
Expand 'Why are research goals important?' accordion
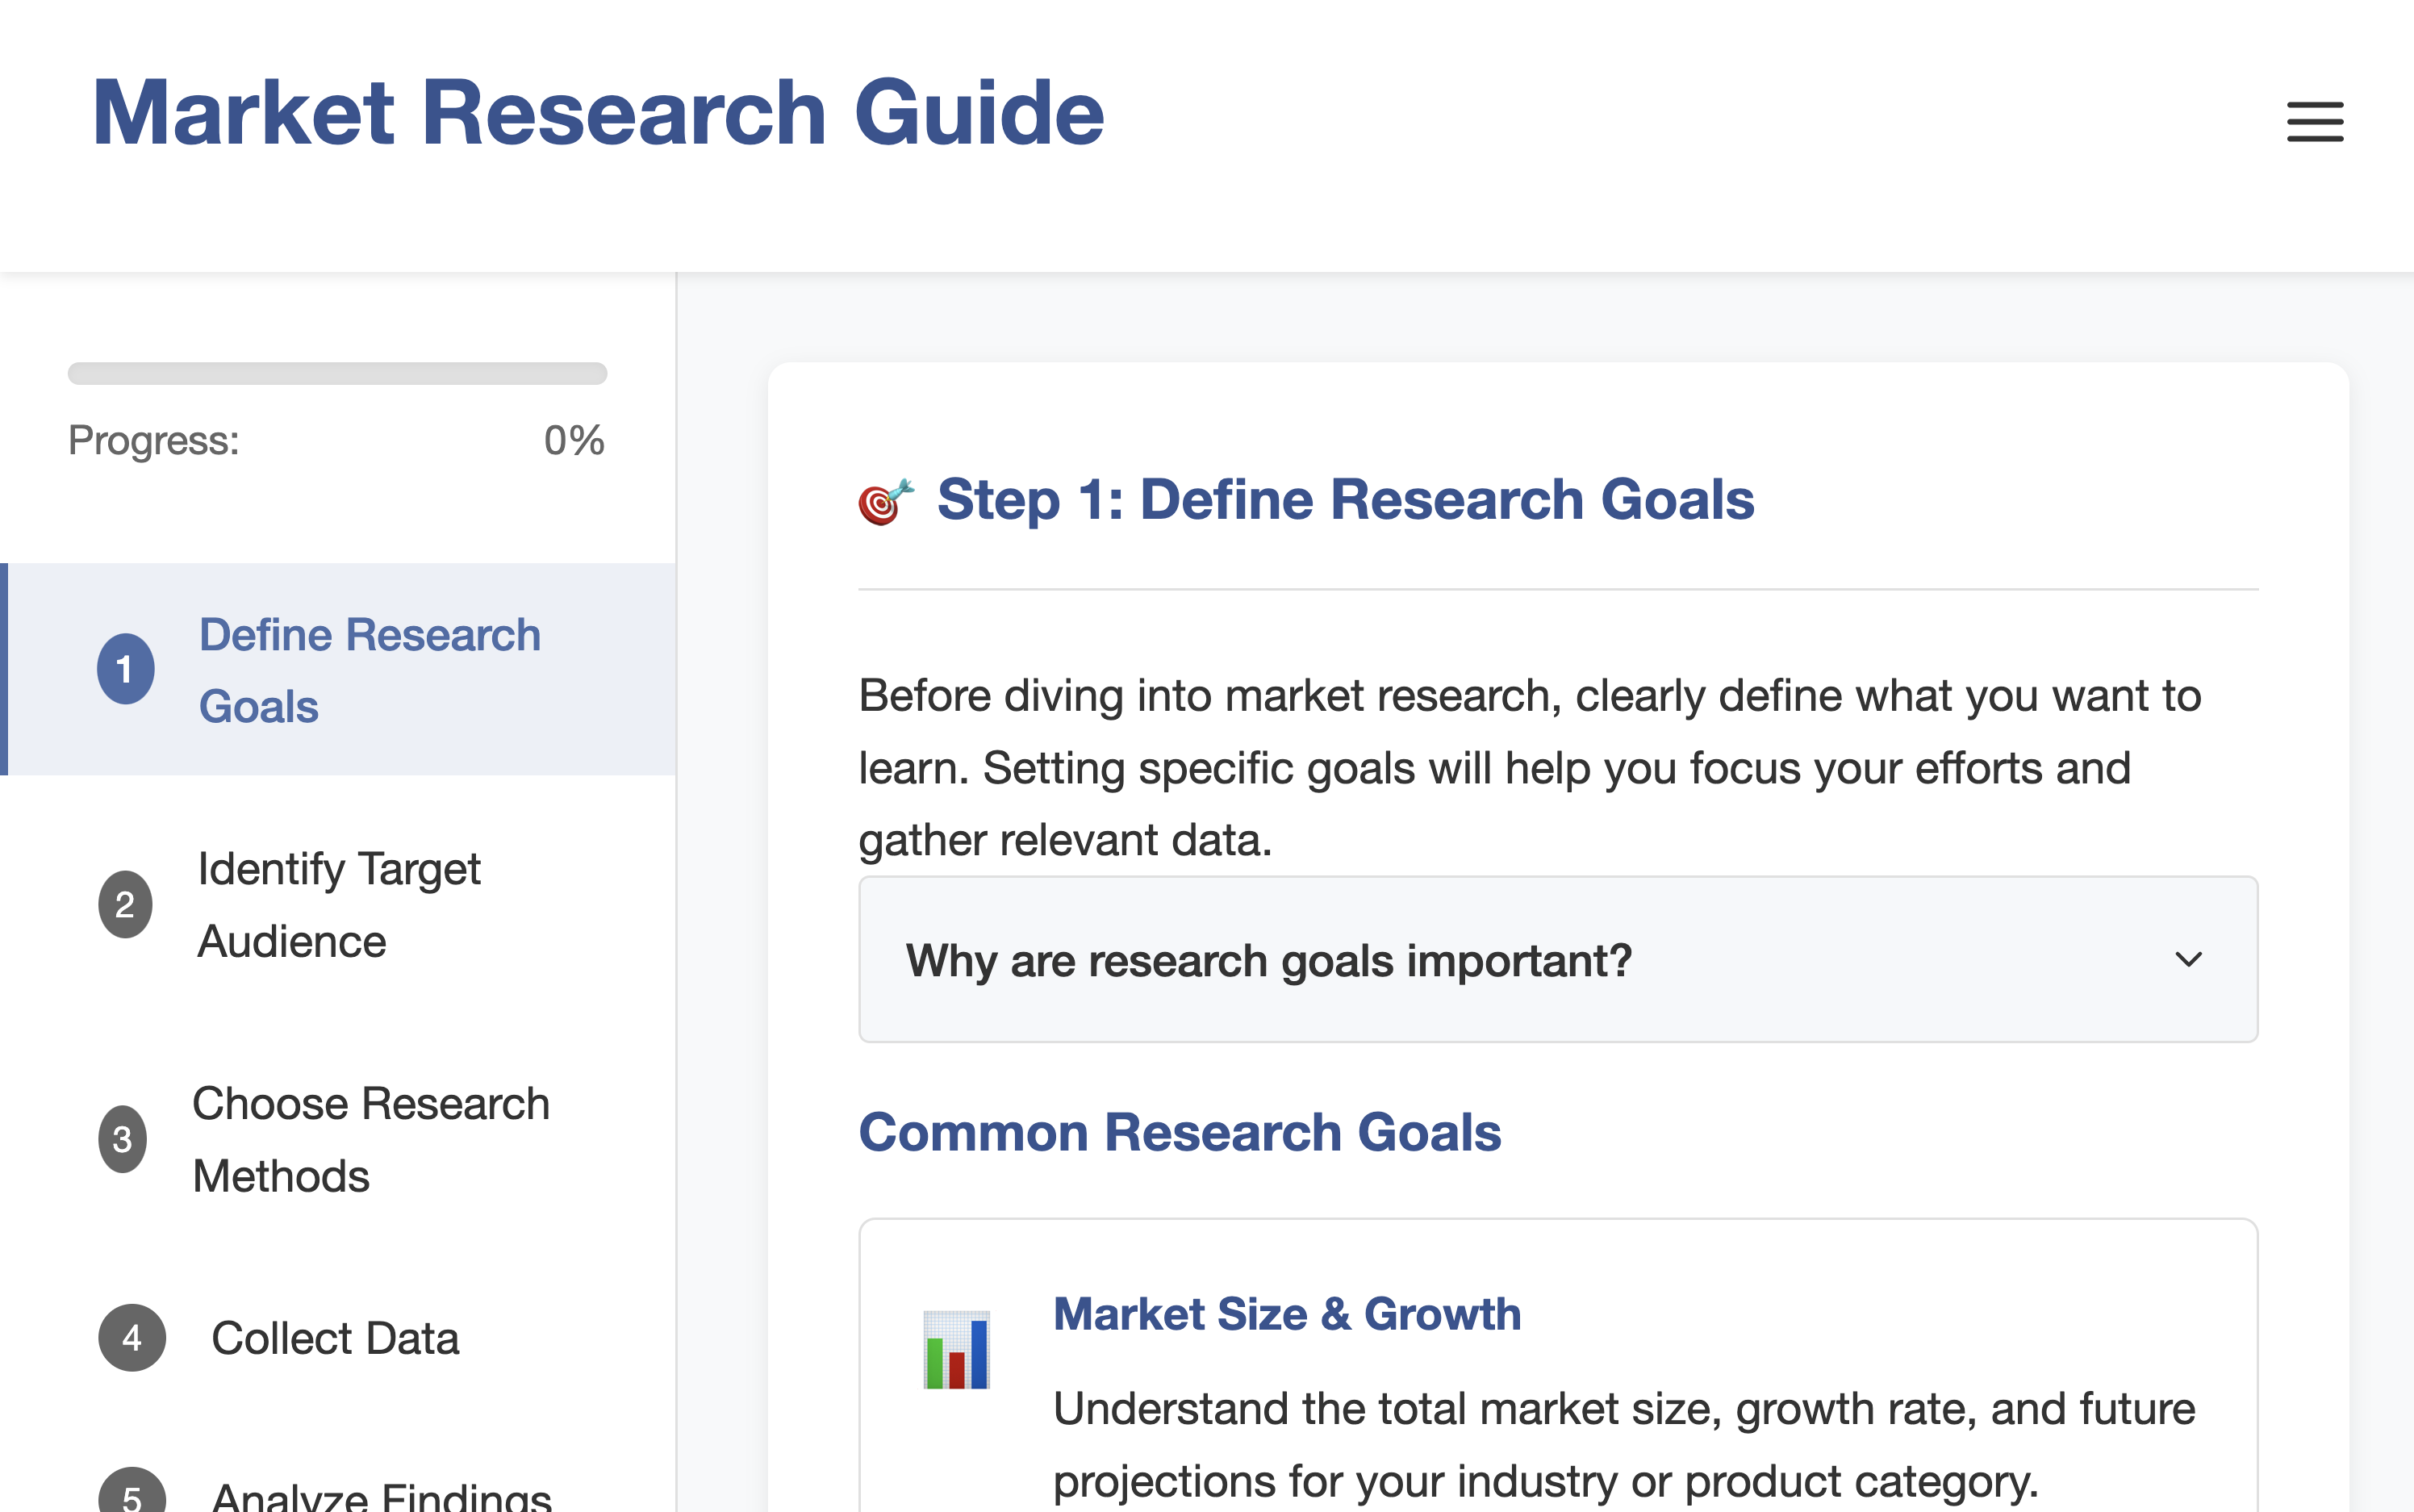pos(1268,960)
